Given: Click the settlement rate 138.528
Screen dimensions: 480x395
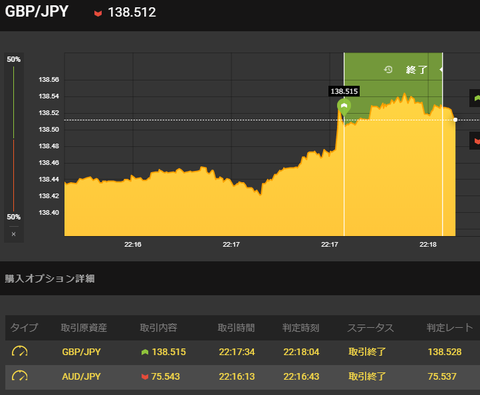Looking at the screenshot, I should pyautogui.click(x=445, y=352).
